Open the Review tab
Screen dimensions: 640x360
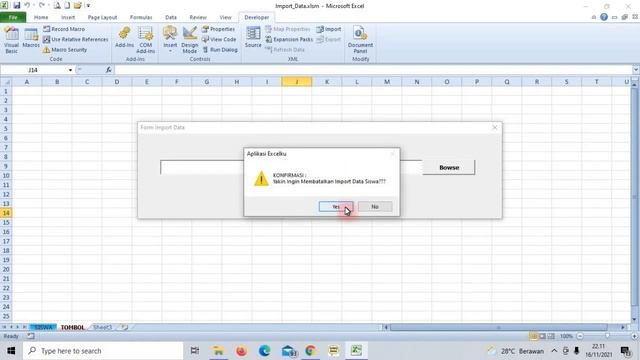click(x=198, y=17)
